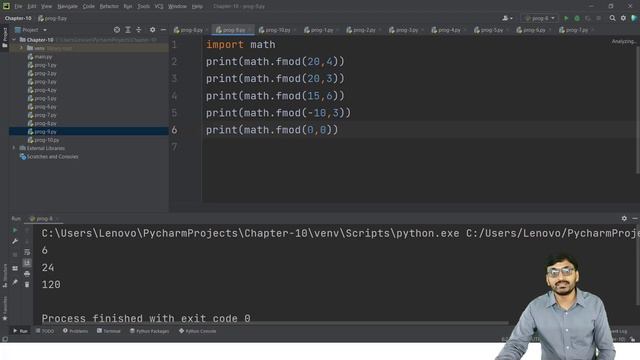Toggle soft-wrap in console output
The height and width of the screenshot is (360, 640).
coord(27,252)
